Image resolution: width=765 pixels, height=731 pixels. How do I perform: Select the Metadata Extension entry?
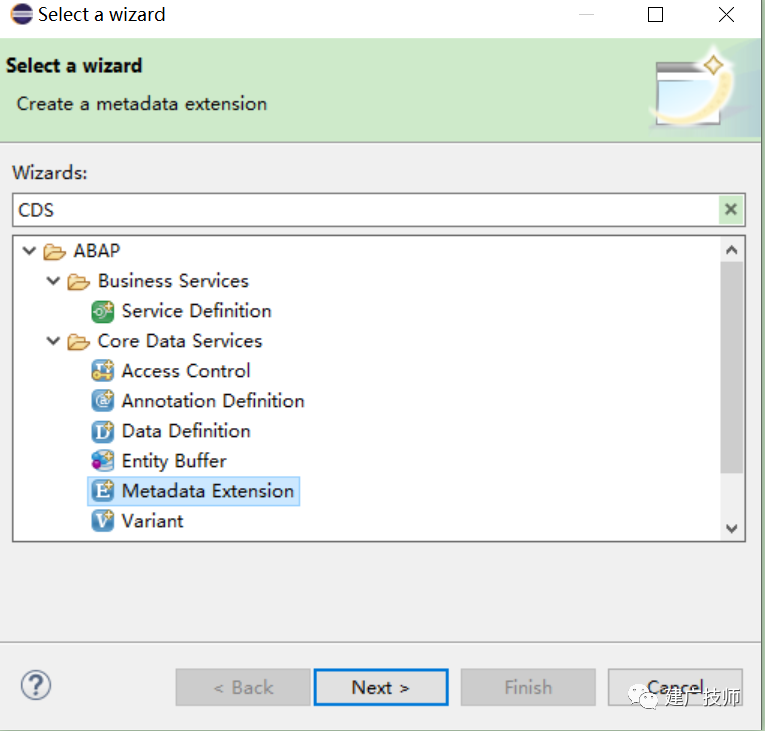pyautogui.click(x=208, y=491)
